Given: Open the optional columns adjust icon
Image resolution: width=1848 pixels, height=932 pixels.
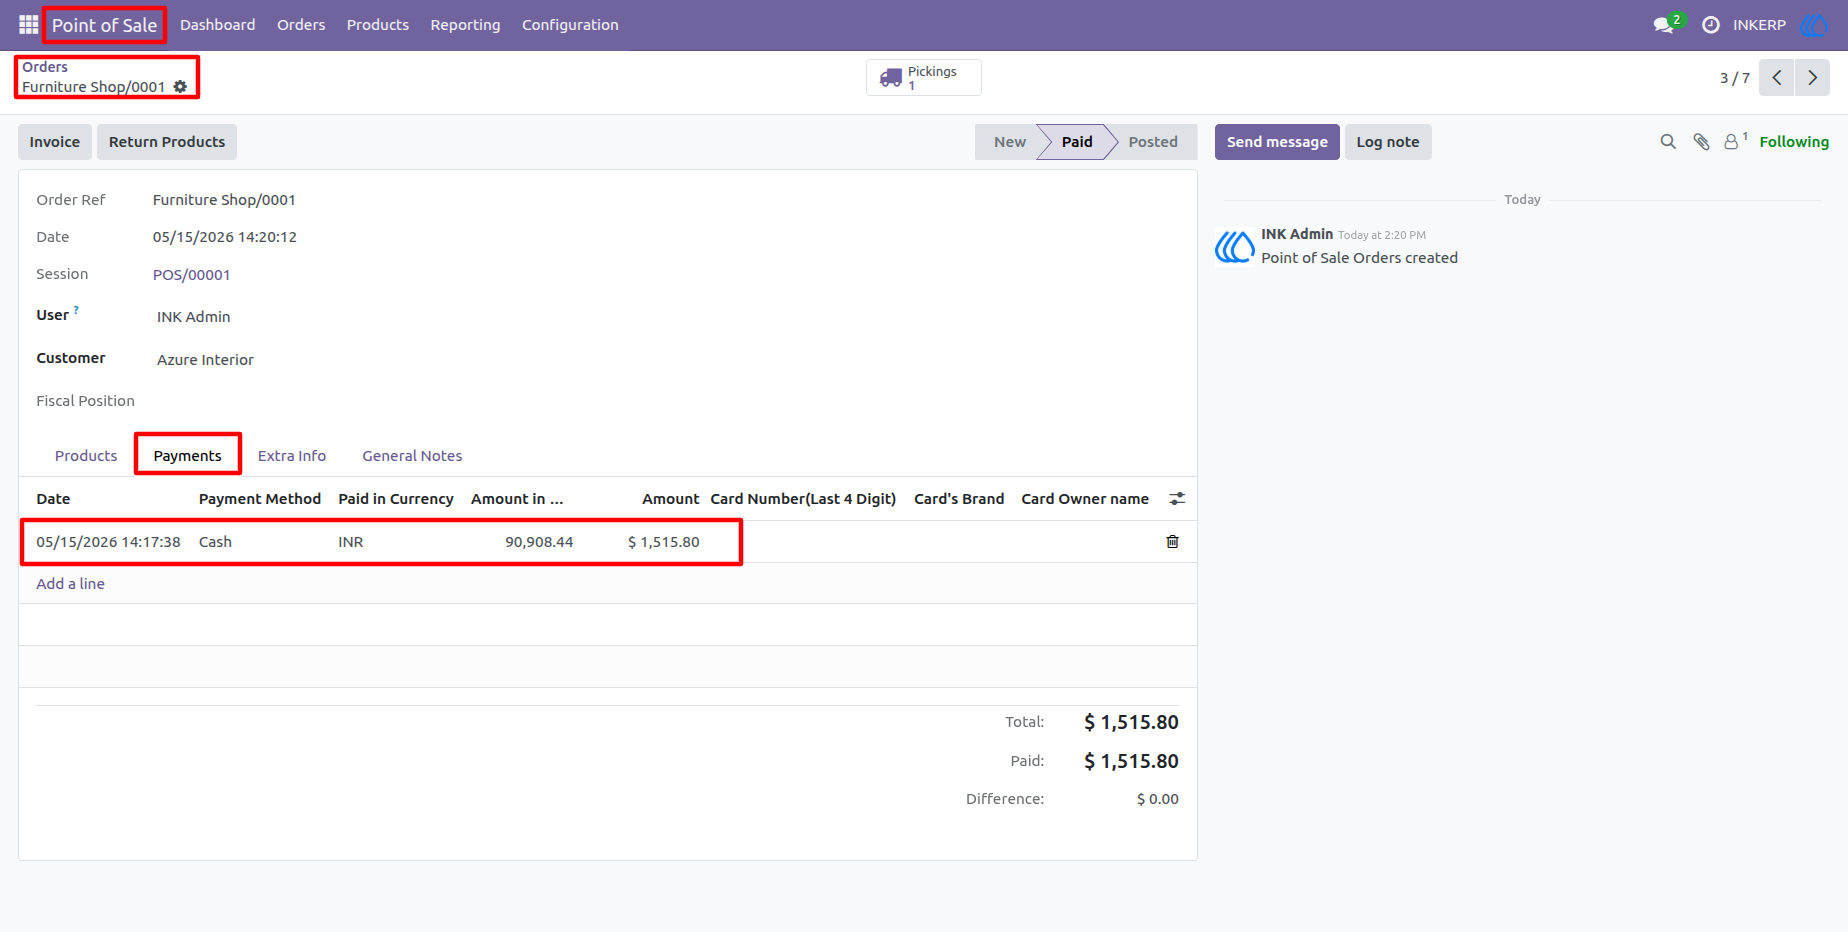Looking at the screenshot, I should (x=1177, y=498).
